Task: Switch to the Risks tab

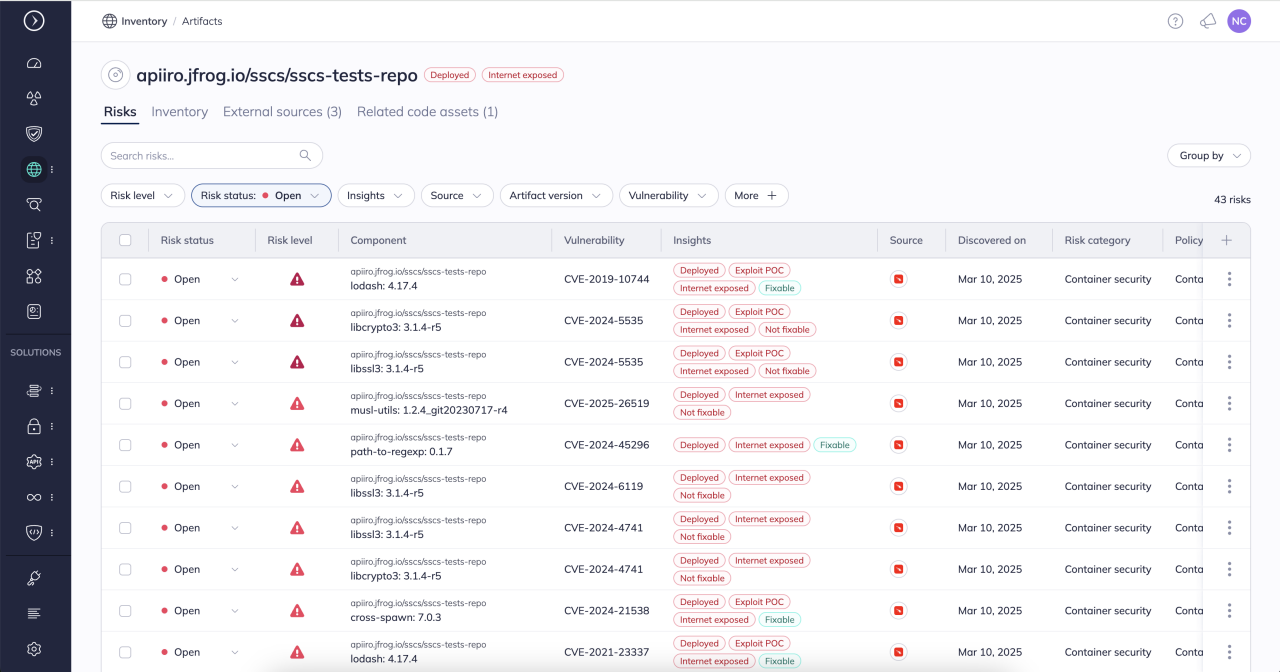Action: 120,112
